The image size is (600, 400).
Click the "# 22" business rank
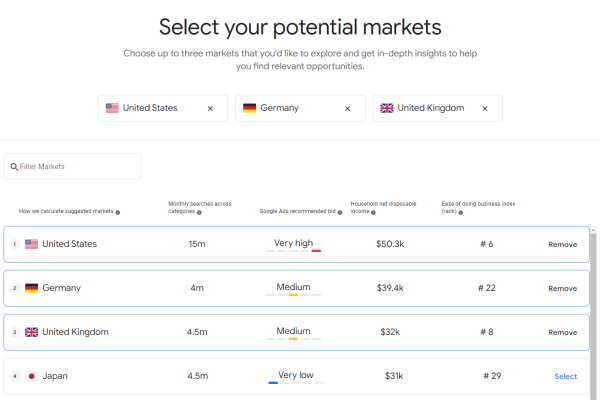tap(487, 288)
